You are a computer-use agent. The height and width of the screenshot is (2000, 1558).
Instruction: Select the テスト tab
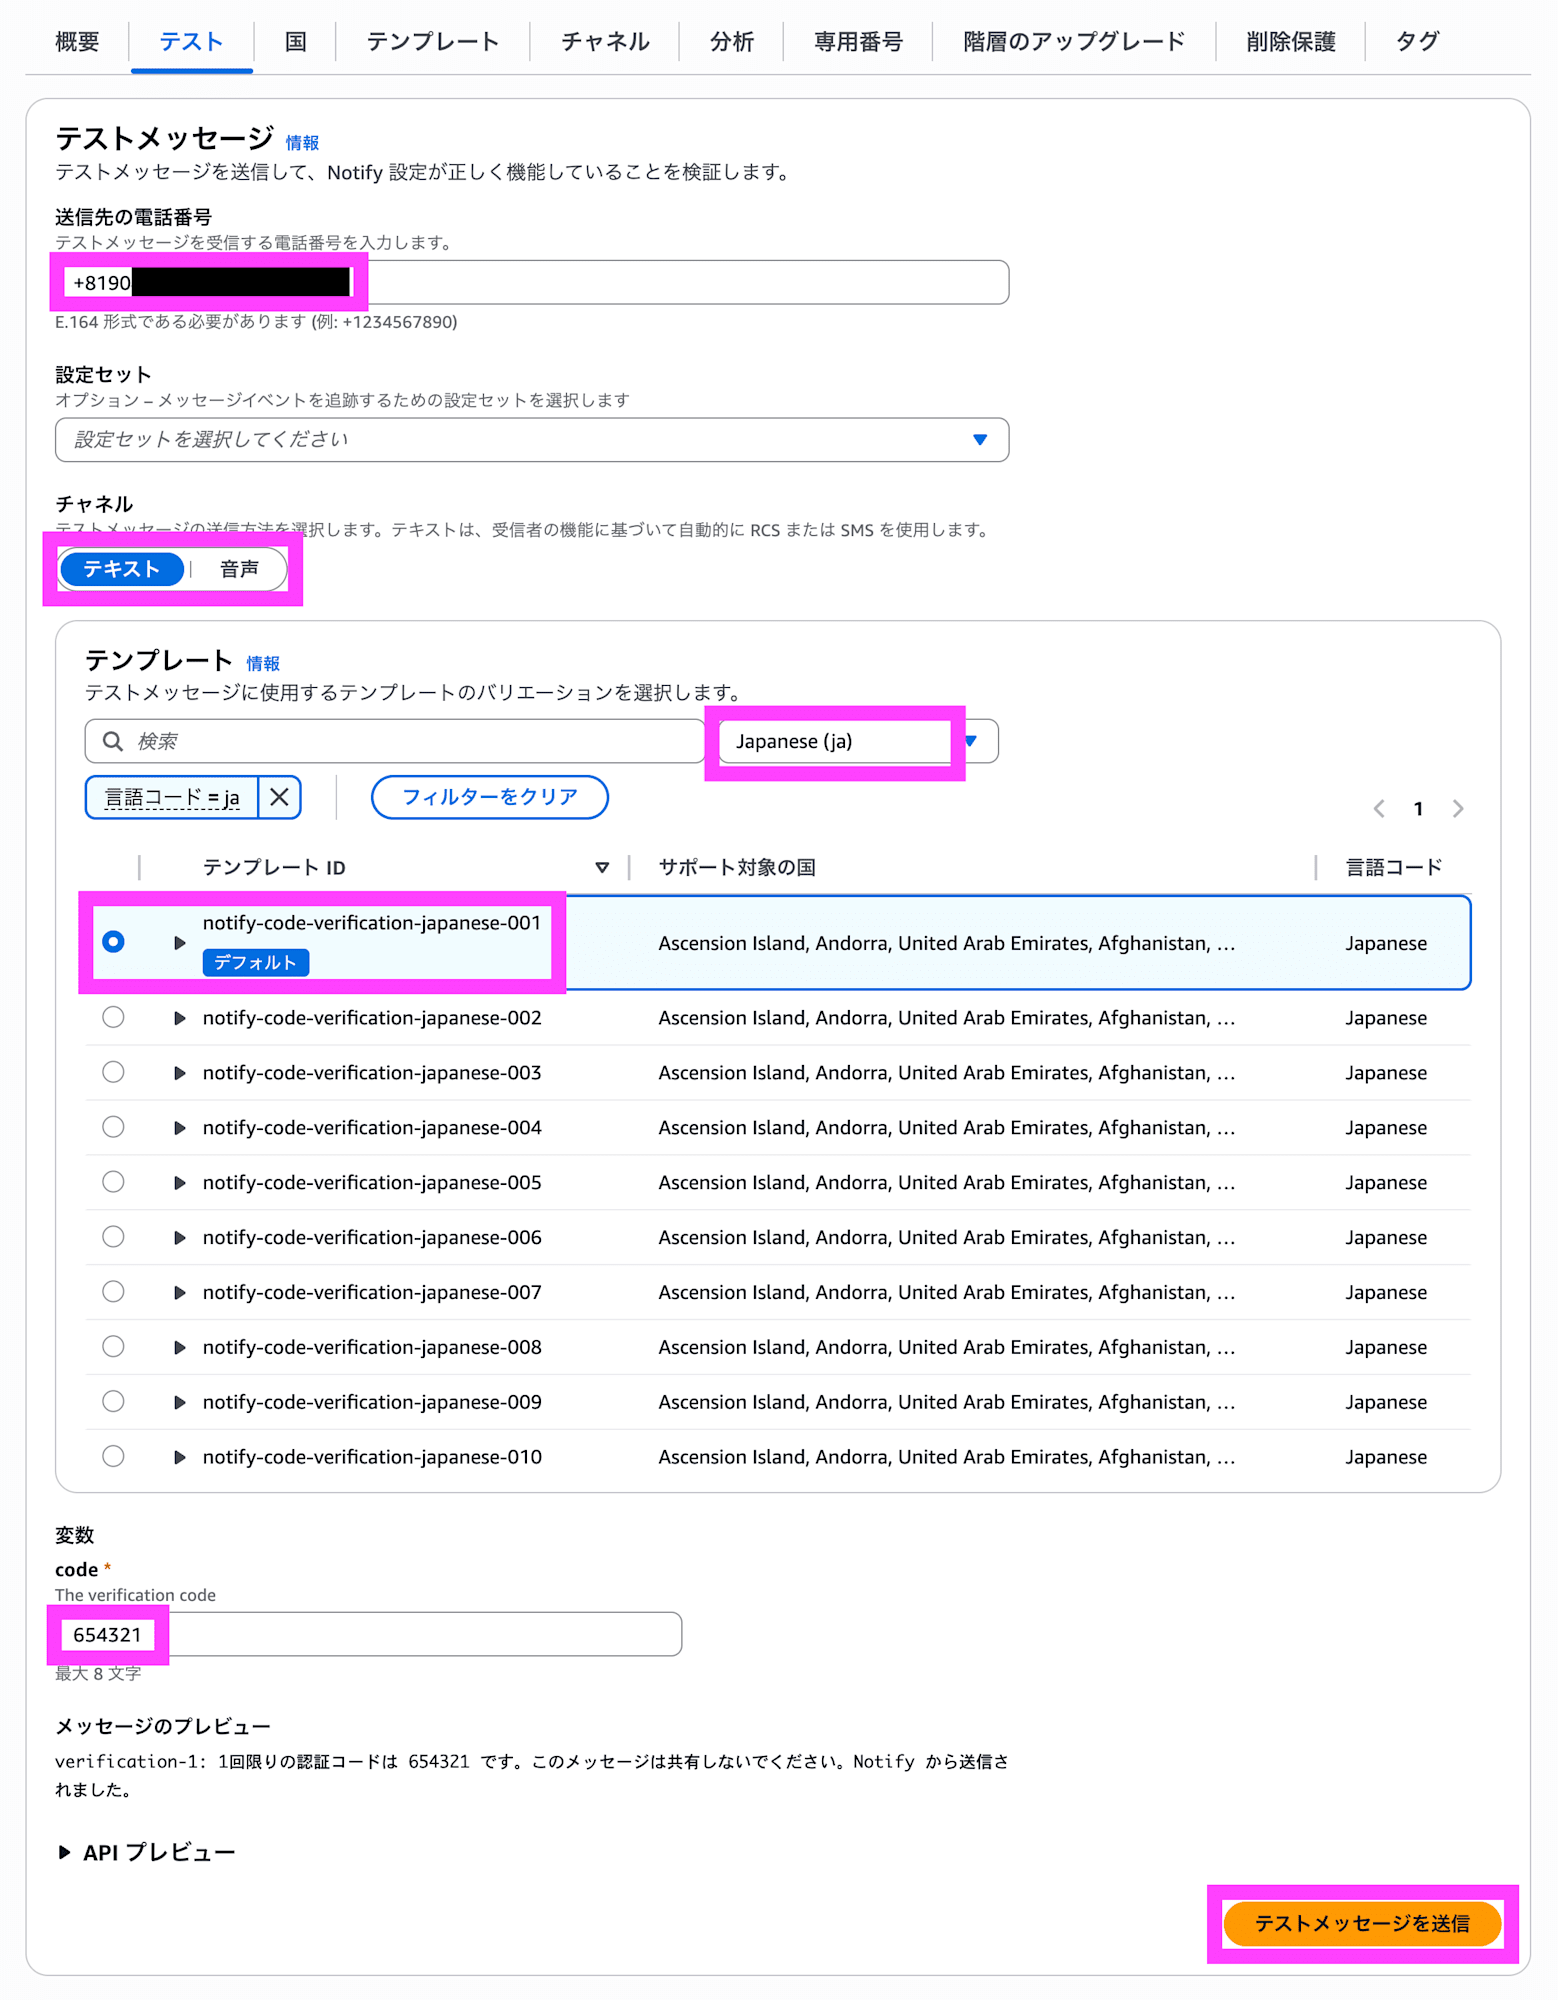pyautogui.click(x=191, y=41)
